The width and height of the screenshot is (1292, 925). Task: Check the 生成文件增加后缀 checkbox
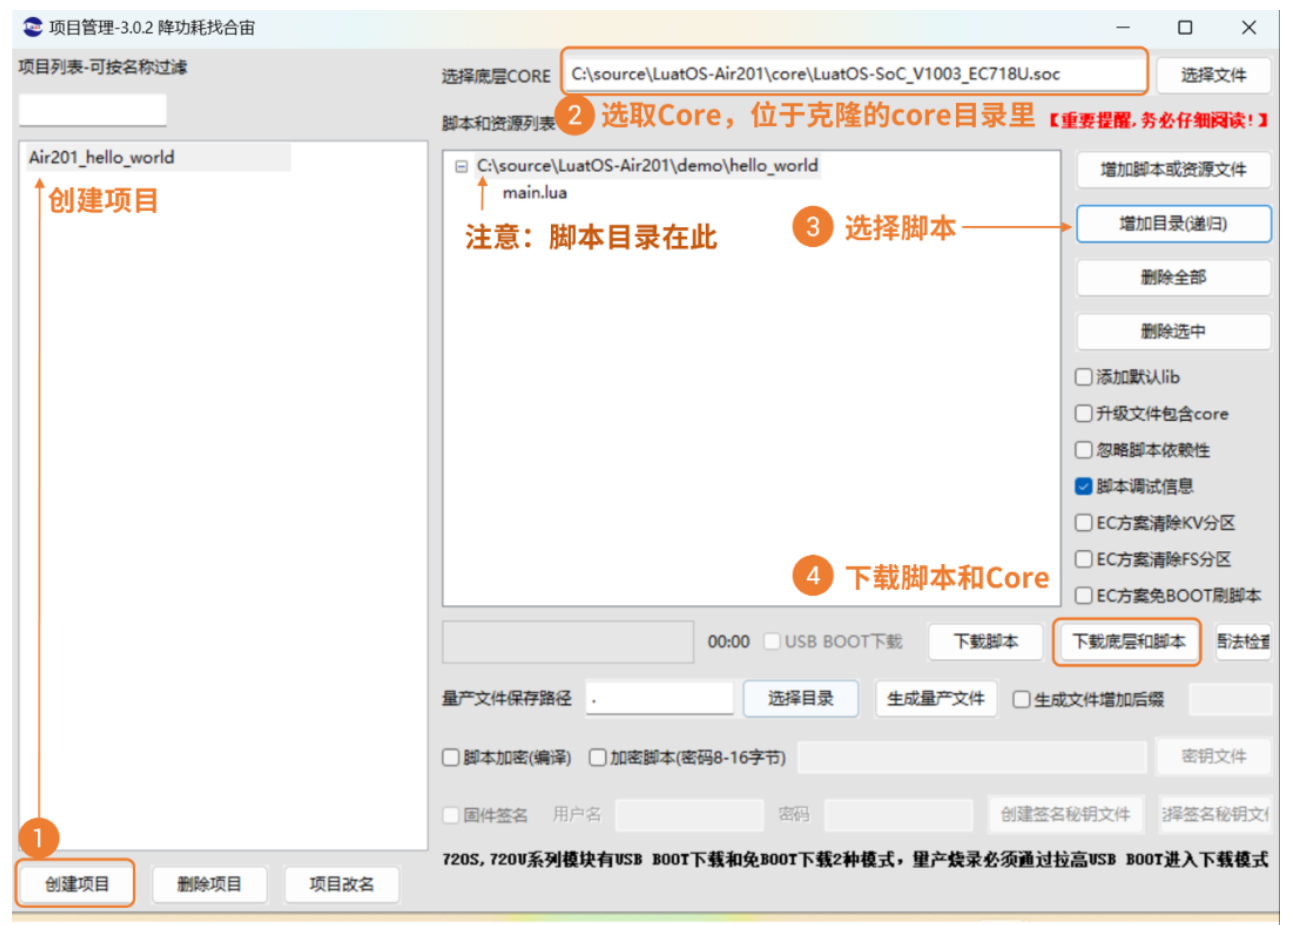1021,700
